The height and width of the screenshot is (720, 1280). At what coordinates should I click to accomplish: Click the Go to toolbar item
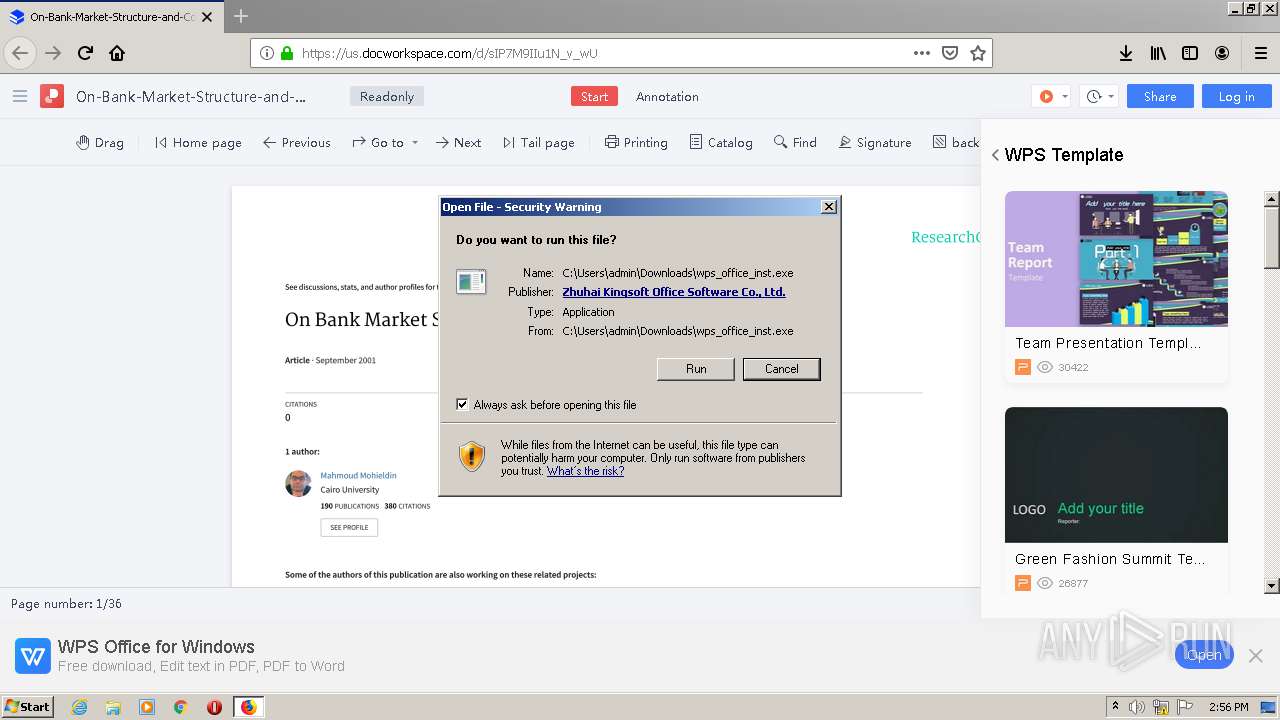tap(379, 142)
